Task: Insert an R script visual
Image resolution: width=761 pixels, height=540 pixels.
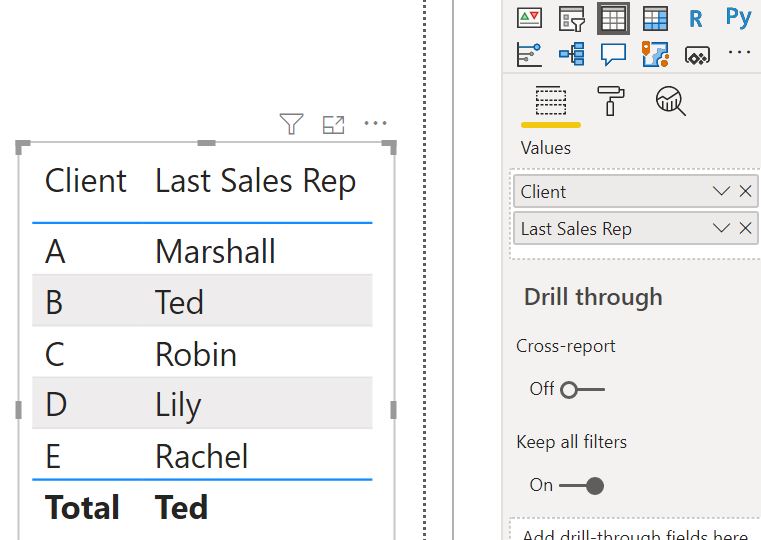Action: point(696,19)
